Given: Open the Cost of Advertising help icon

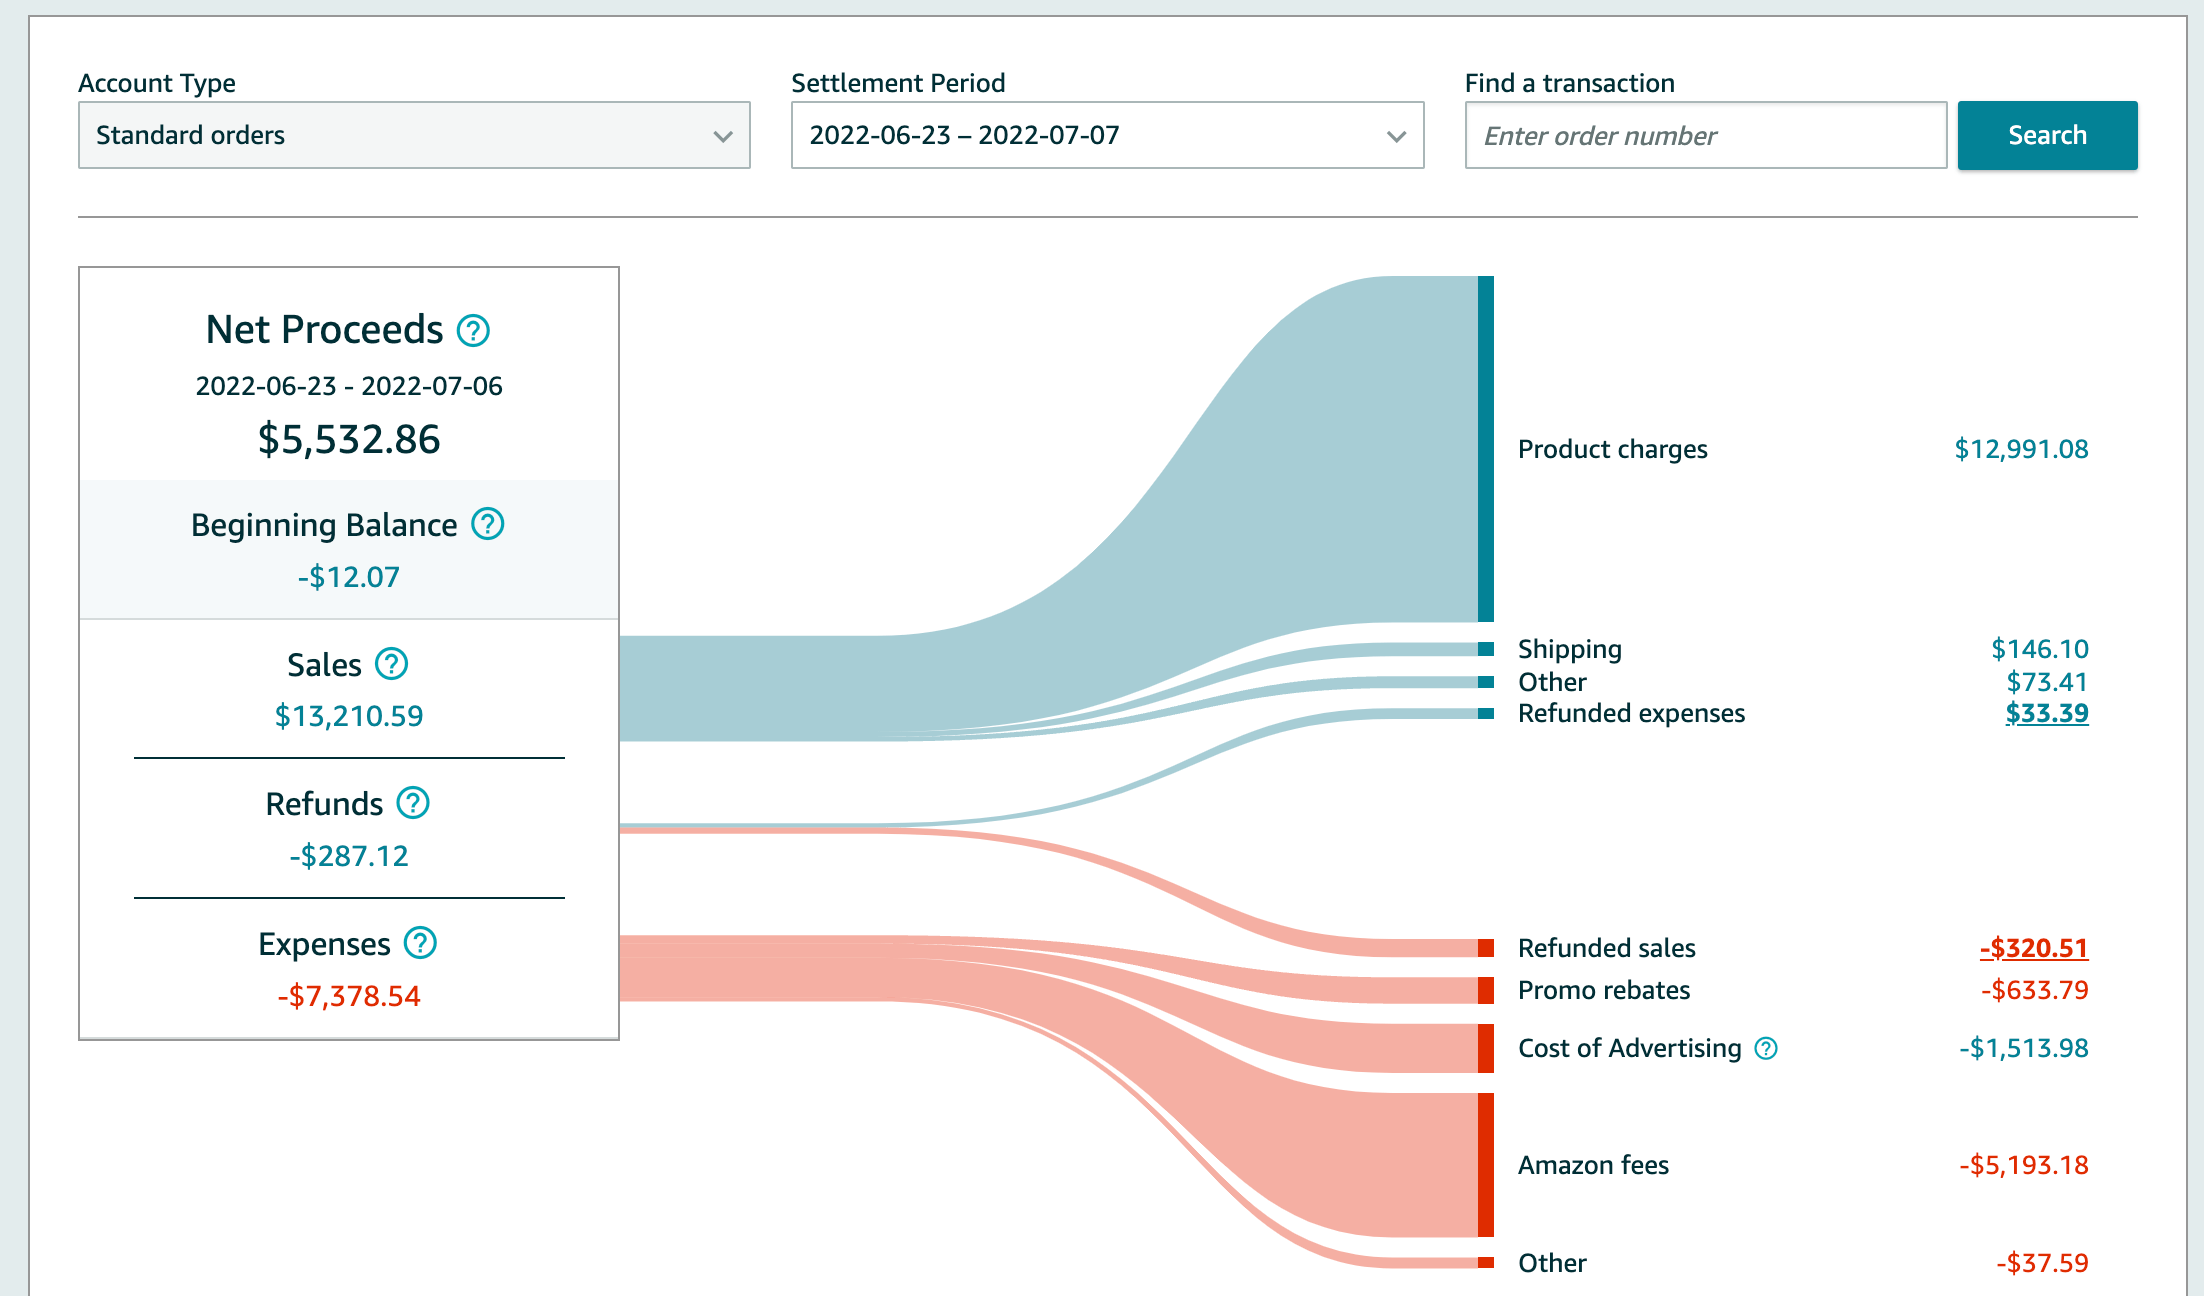Looking at the screenshot, I should [1766, 1048].
